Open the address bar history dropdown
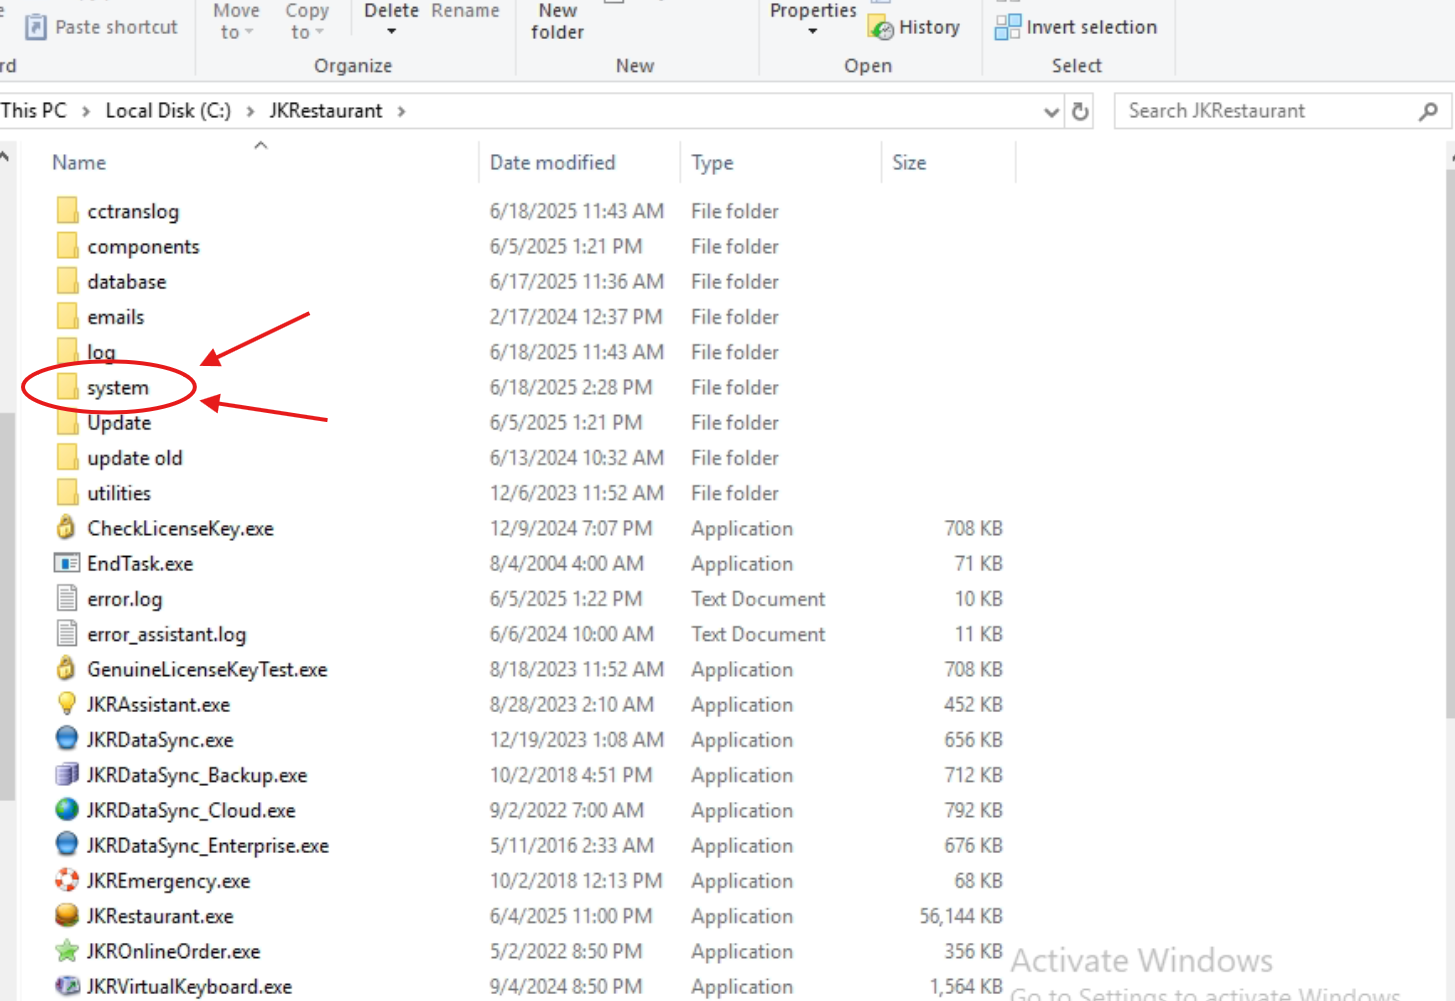The image size is (1455, 1001). pos(1051,112)
